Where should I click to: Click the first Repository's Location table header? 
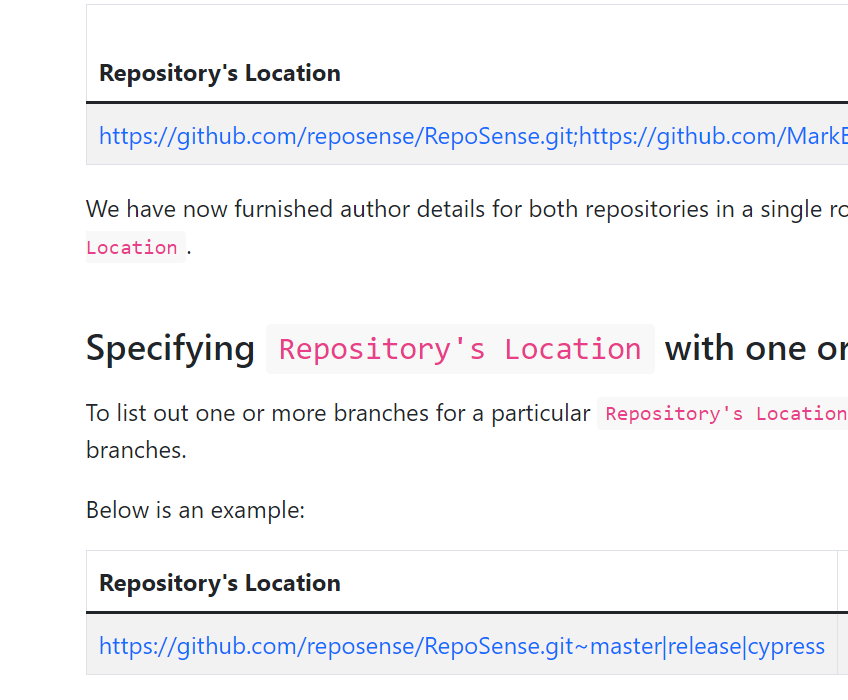pos(219,73)
